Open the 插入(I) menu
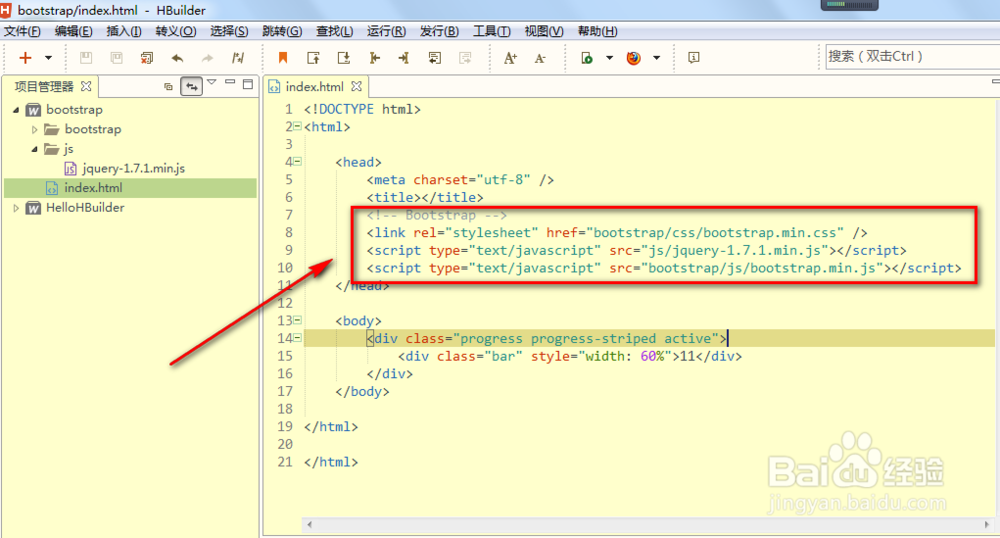The image size is (1000, 538). pos(124,31)
